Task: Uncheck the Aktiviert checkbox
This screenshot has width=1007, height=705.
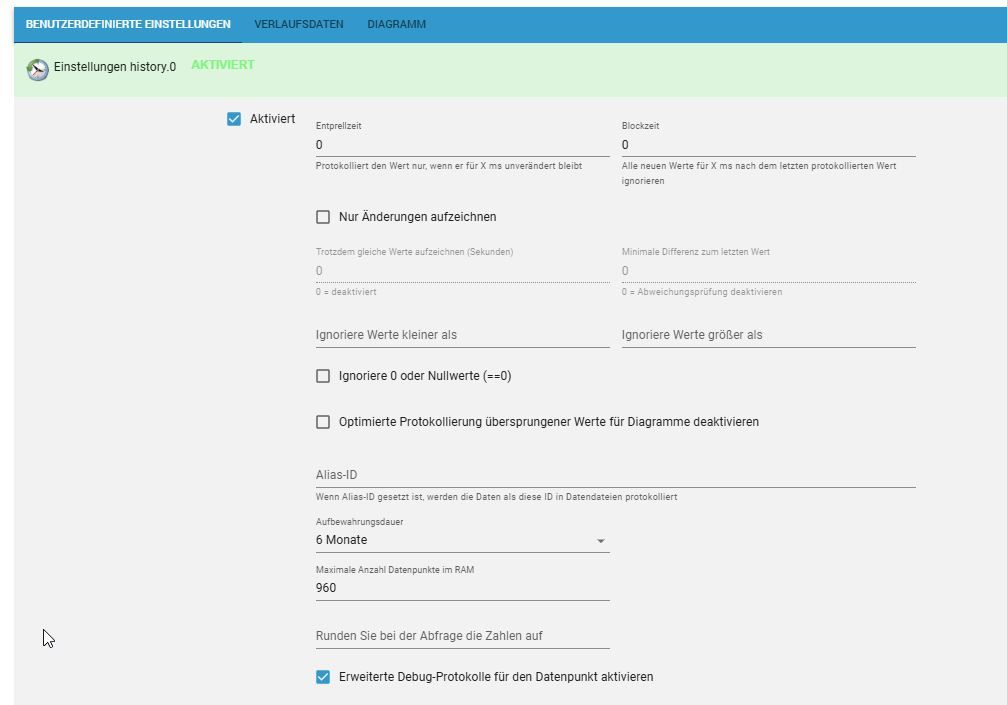Action: coord(234,119)
